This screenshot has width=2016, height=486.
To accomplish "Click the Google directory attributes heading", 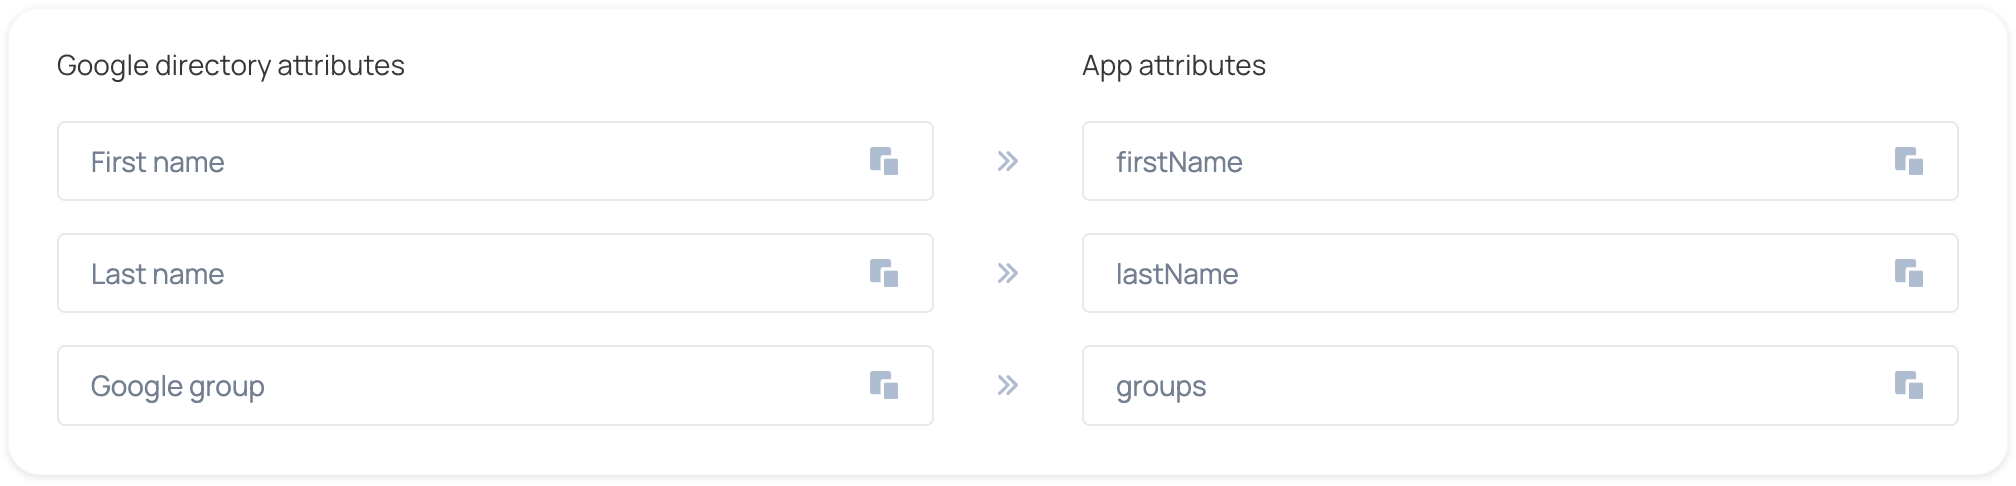I will click(x=231, y=65).
